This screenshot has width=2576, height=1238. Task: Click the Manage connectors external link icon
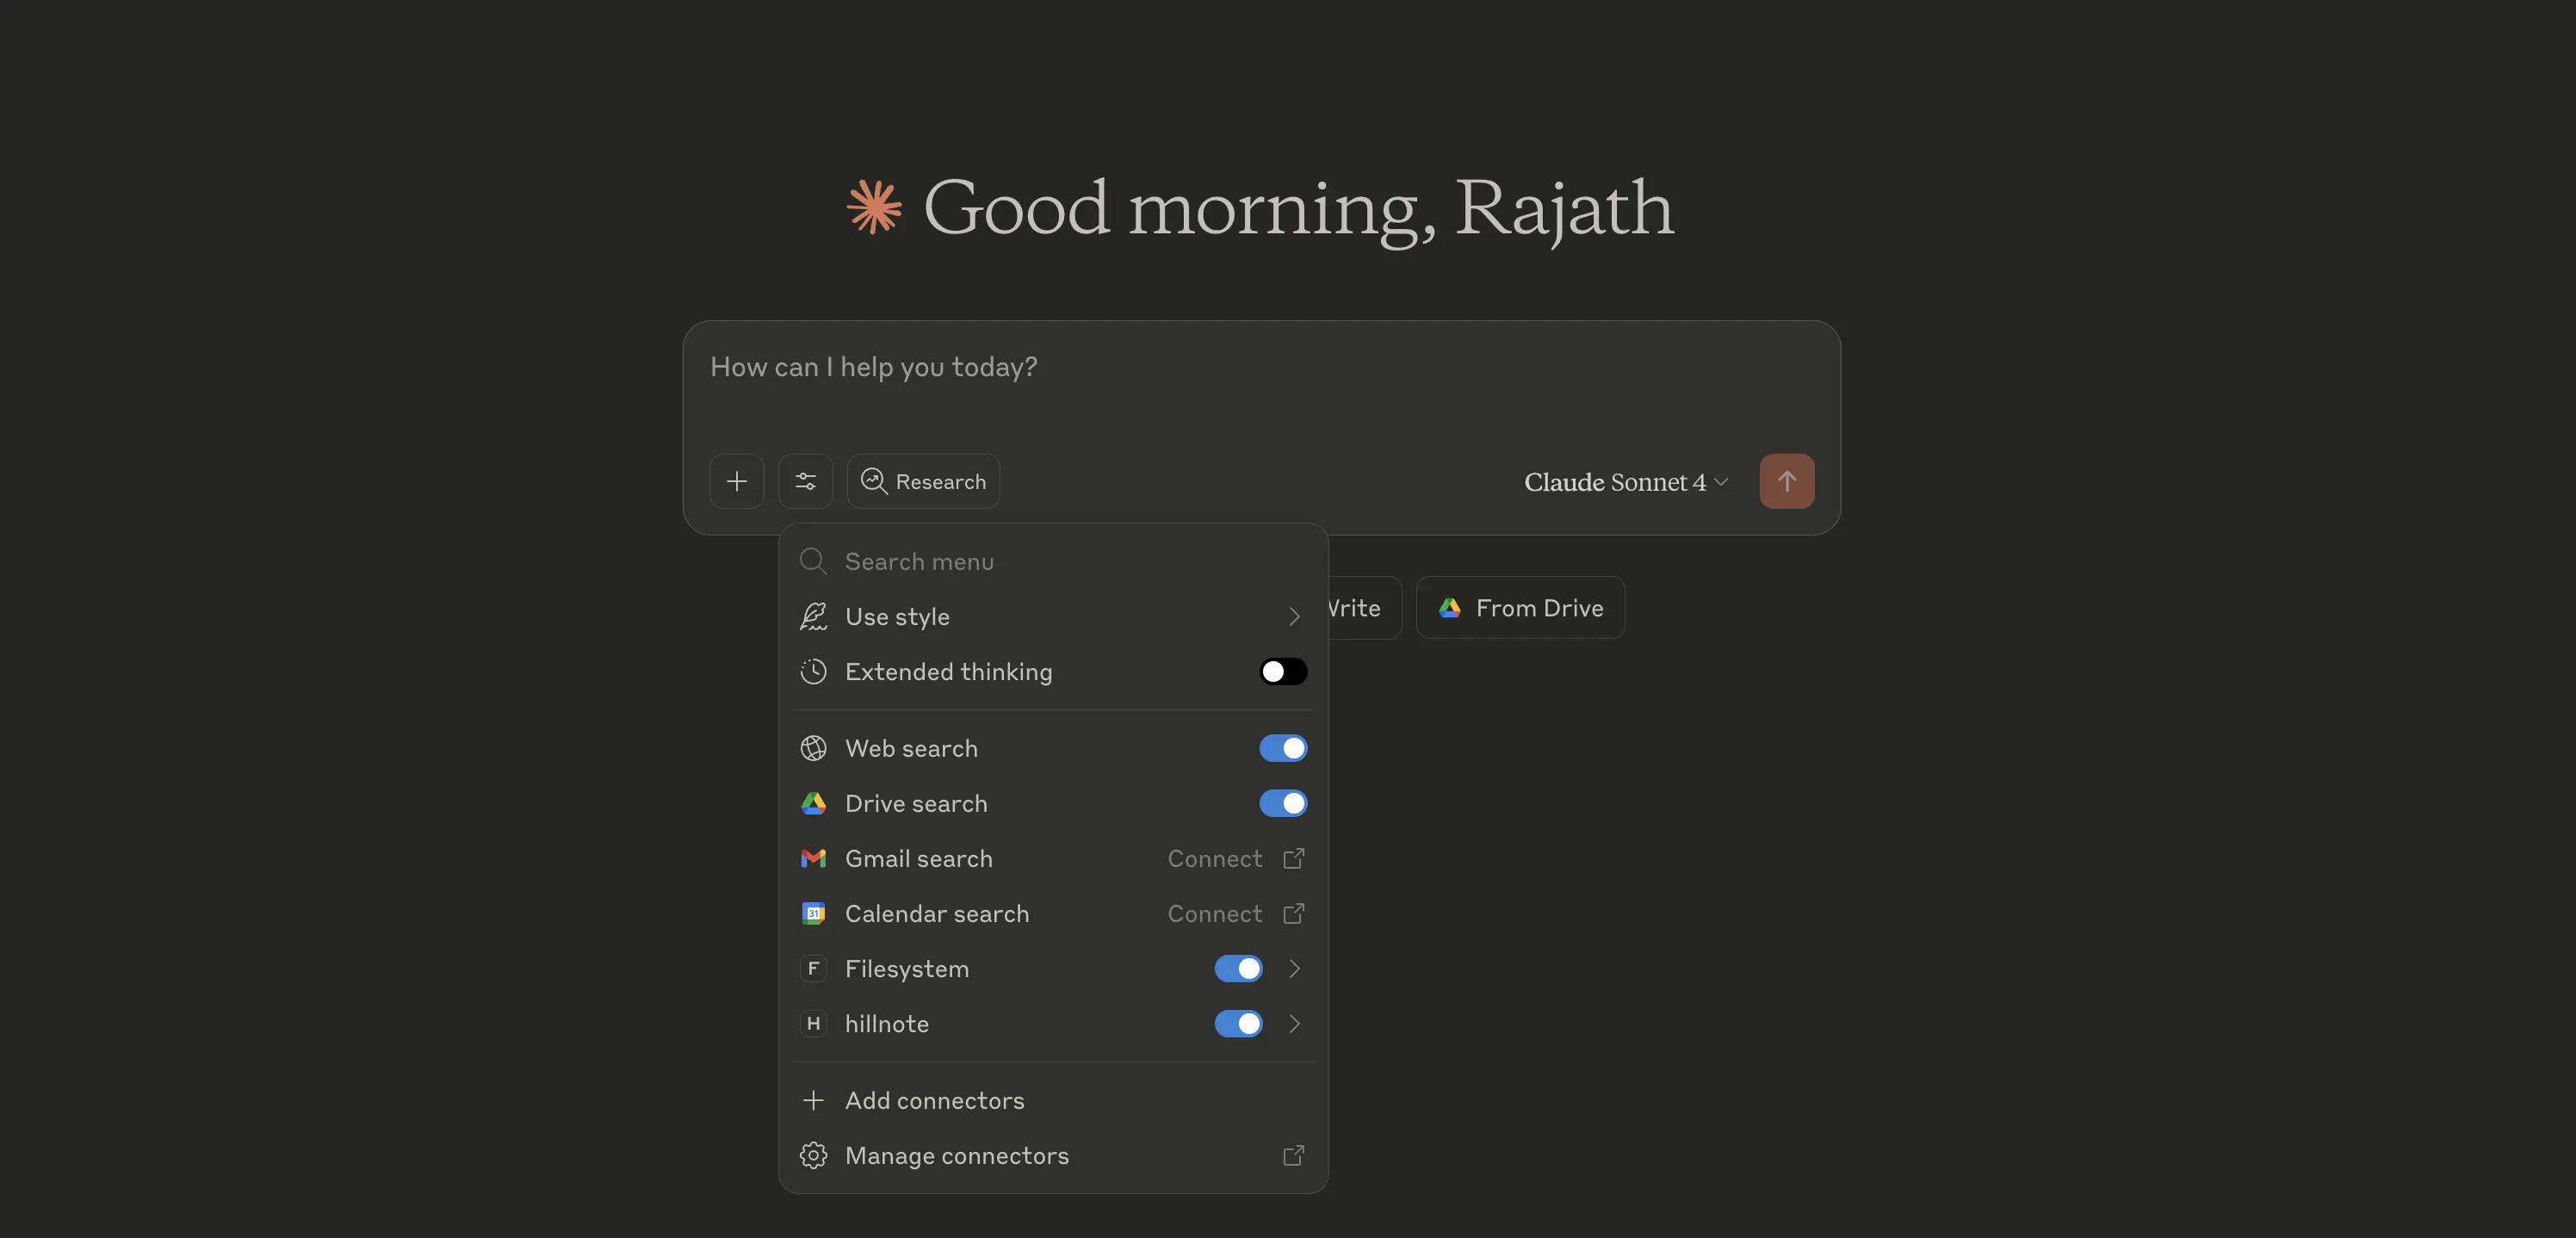tap(1293, 1155)
